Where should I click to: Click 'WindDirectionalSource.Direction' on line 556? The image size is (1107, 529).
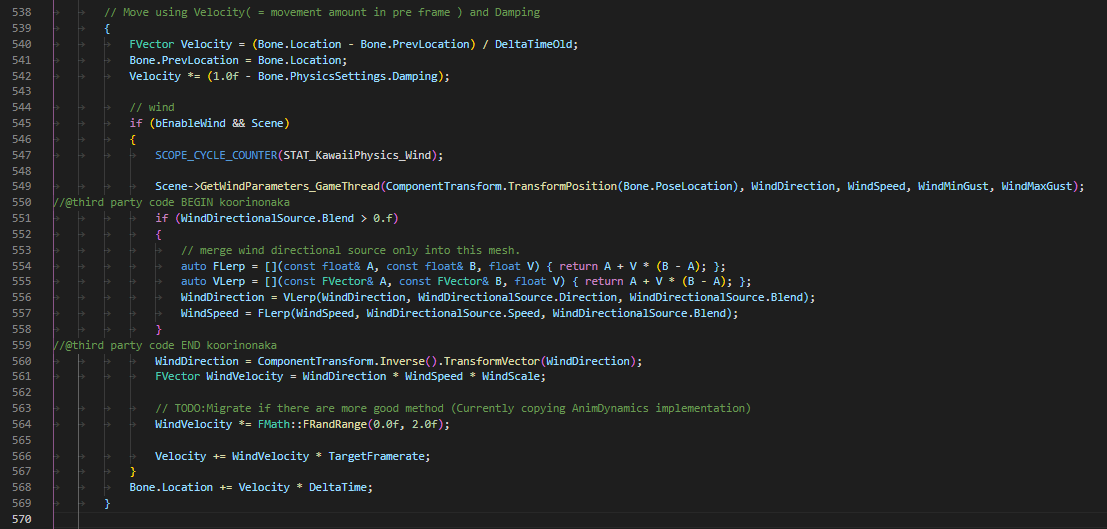517,297
